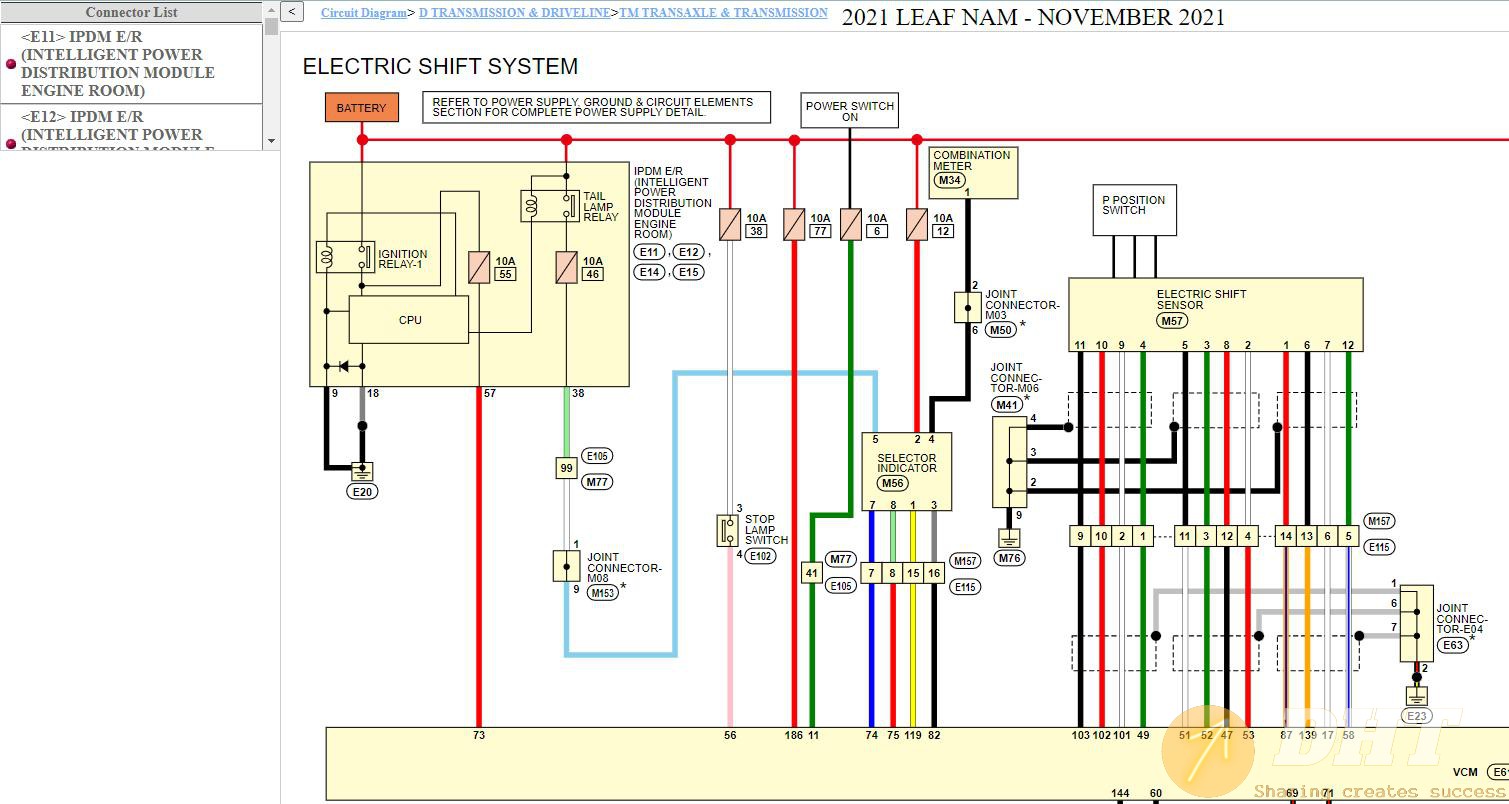Screen dimensions: 1509x804
Task: Open the E15 connector label
Action: [688, 272]
